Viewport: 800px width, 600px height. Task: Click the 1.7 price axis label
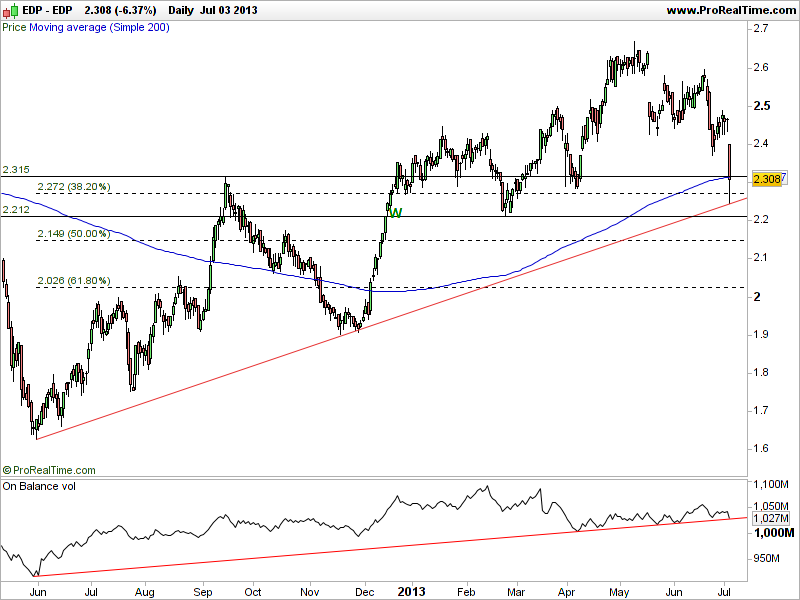[761, 410]
